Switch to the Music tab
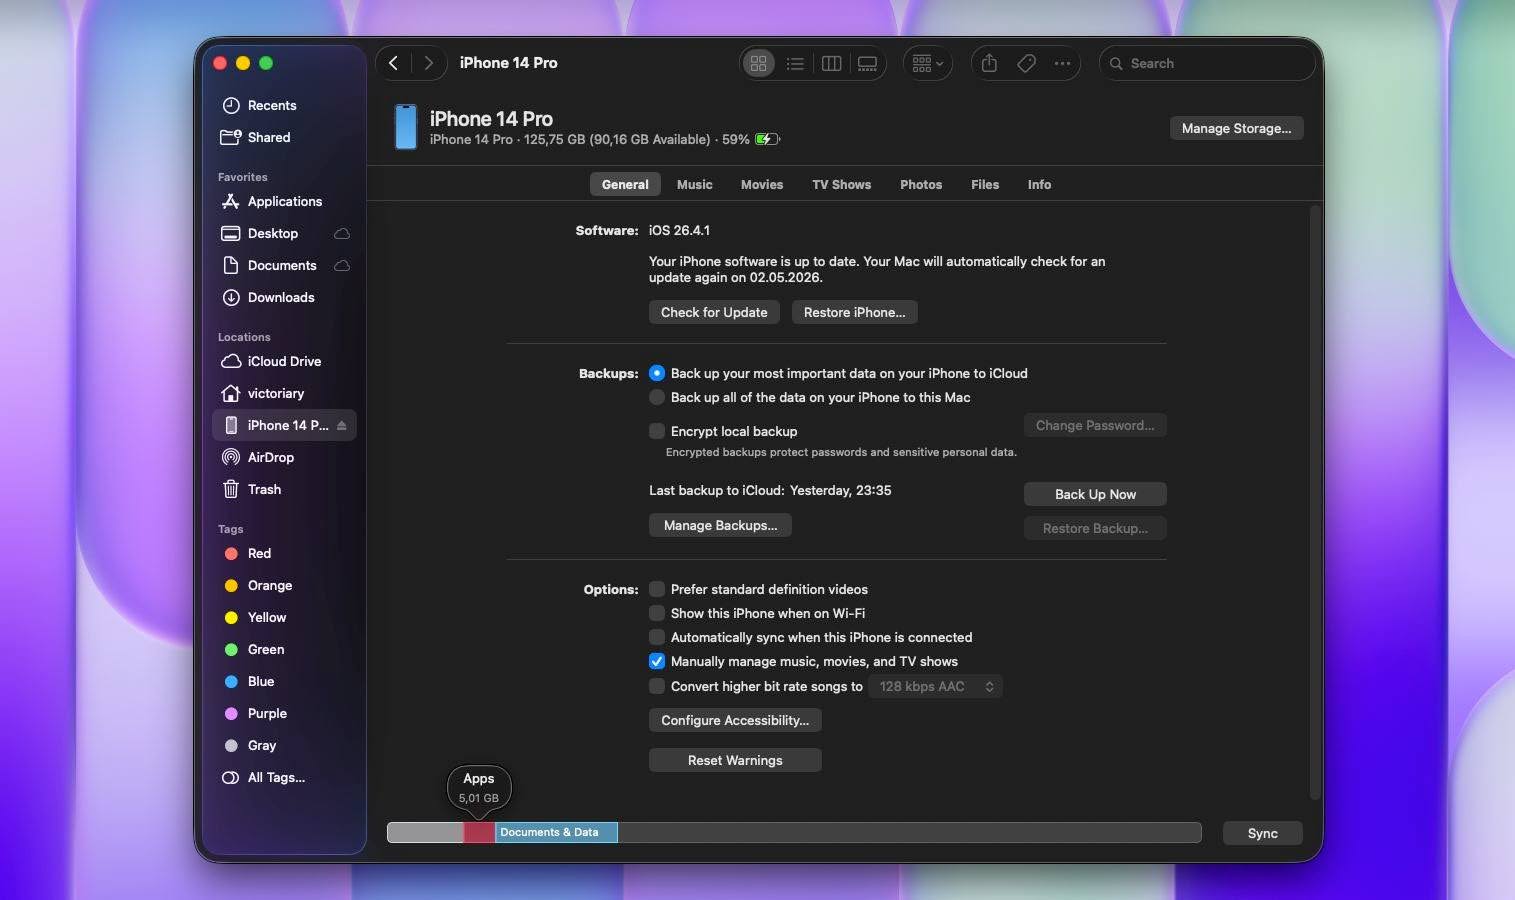The image size is (1515, 900). (x=694, y=184)
